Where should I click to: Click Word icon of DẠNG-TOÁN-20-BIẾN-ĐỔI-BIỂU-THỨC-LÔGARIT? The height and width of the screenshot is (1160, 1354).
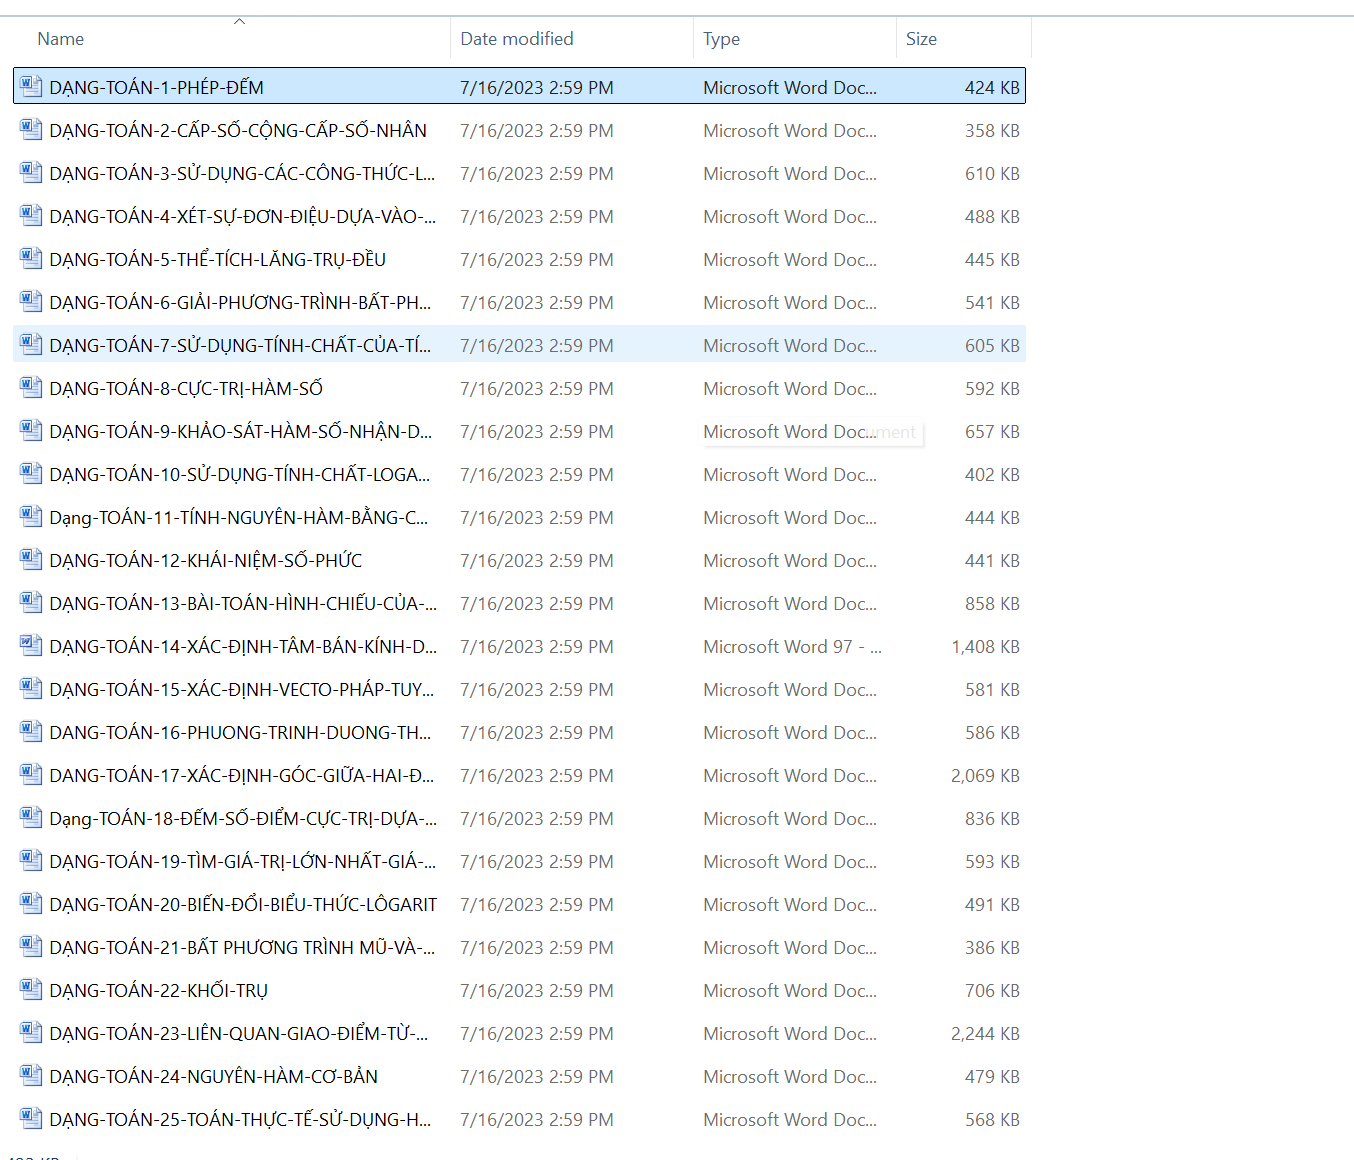[31, 903]
